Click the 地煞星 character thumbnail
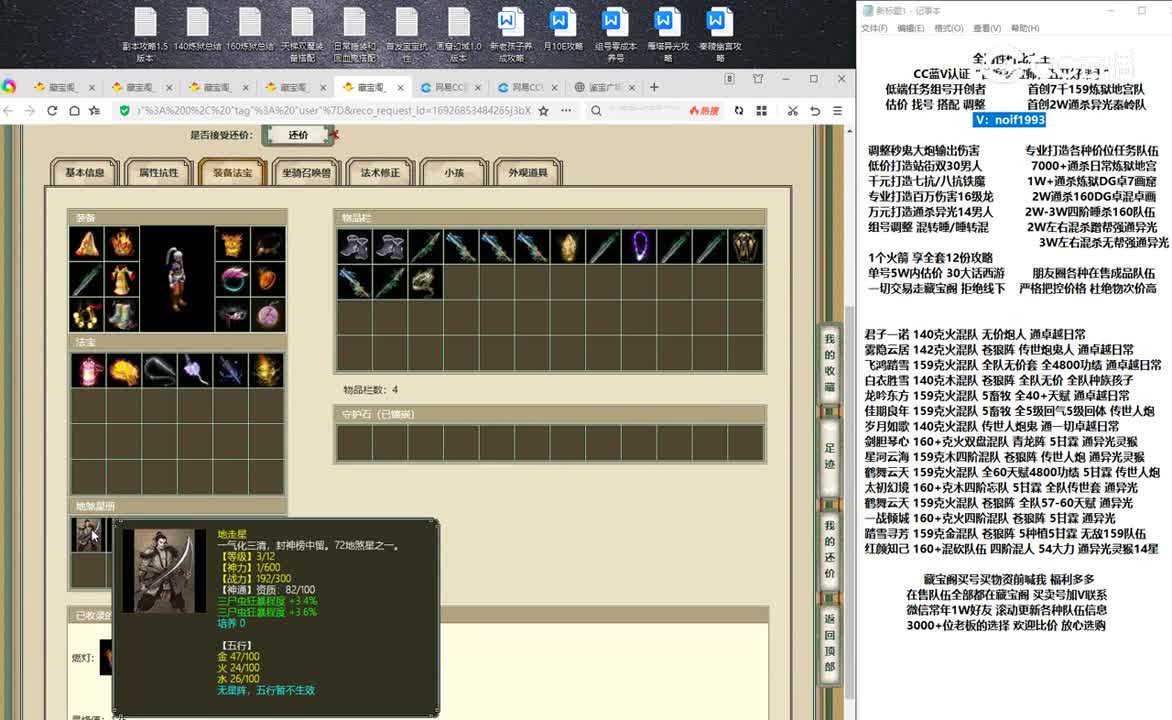Screen dimensions: 1172x720 87,535
